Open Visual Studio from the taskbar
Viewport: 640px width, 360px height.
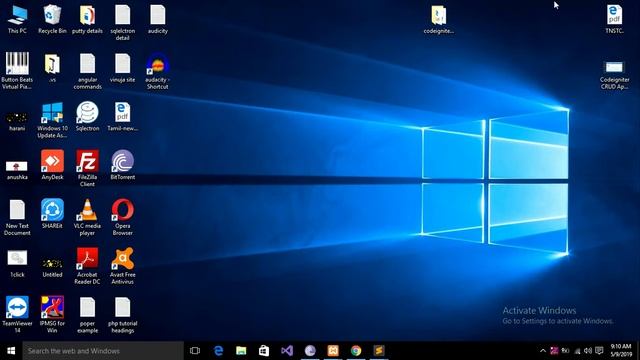click(287, 351)
